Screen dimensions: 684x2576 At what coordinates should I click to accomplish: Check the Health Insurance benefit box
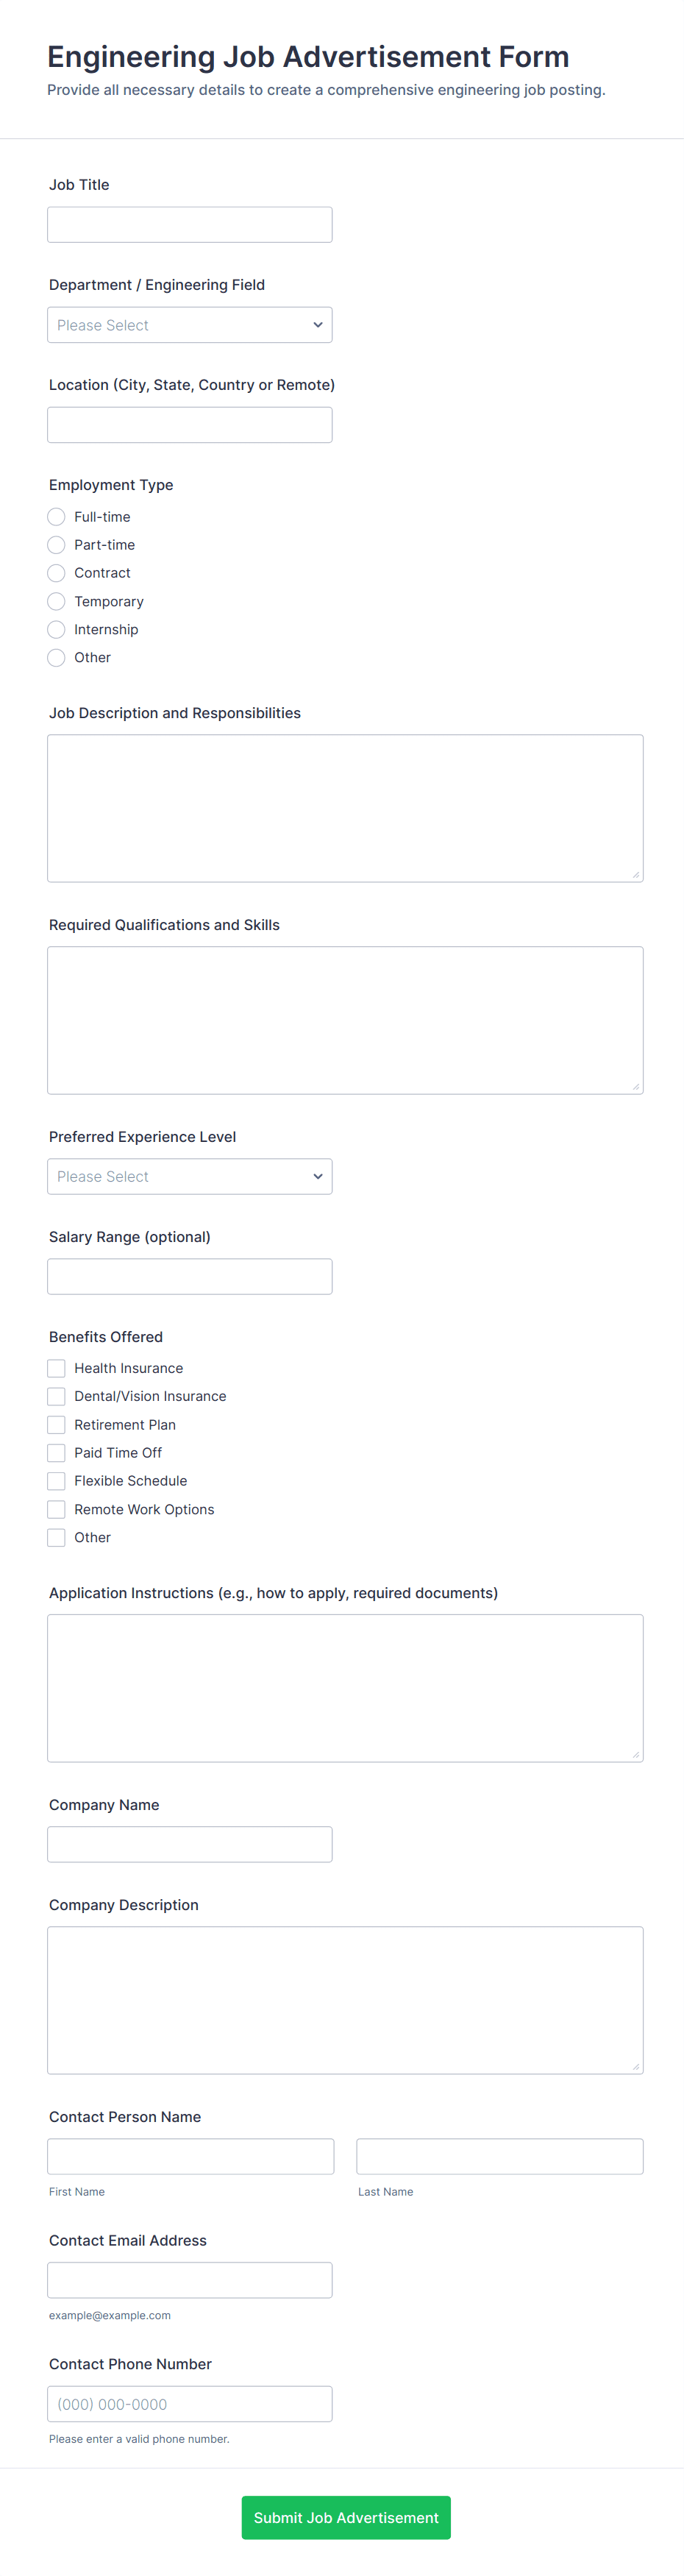tap(57, 1368)
